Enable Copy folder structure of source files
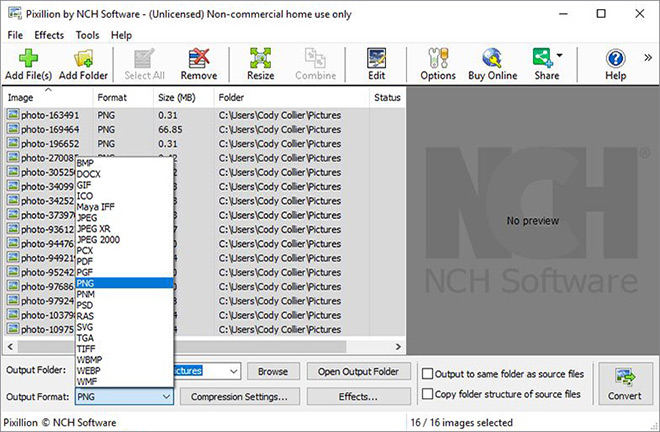 427,394
